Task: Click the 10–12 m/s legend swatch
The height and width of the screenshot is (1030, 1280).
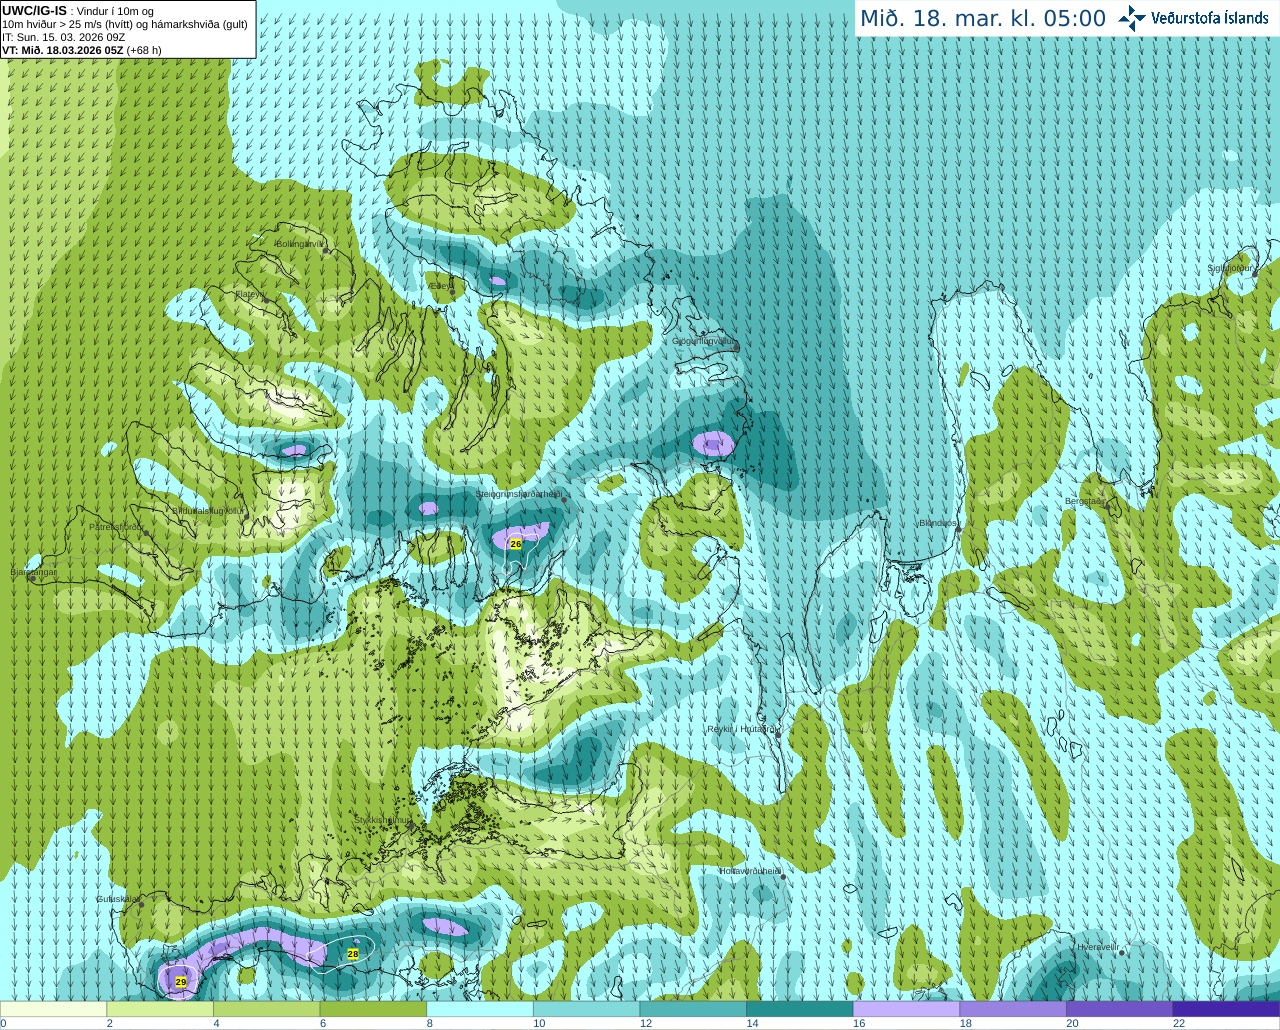Action: (586, 1009)
